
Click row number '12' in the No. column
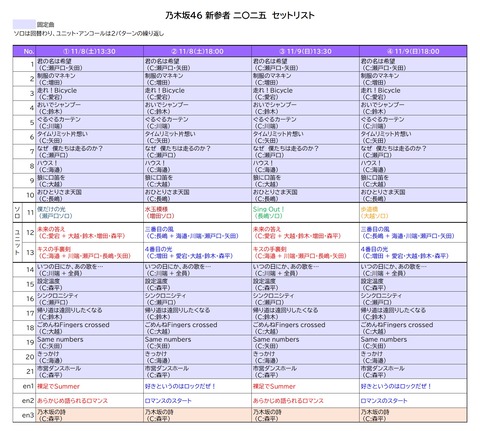click(x=30, y=232)
